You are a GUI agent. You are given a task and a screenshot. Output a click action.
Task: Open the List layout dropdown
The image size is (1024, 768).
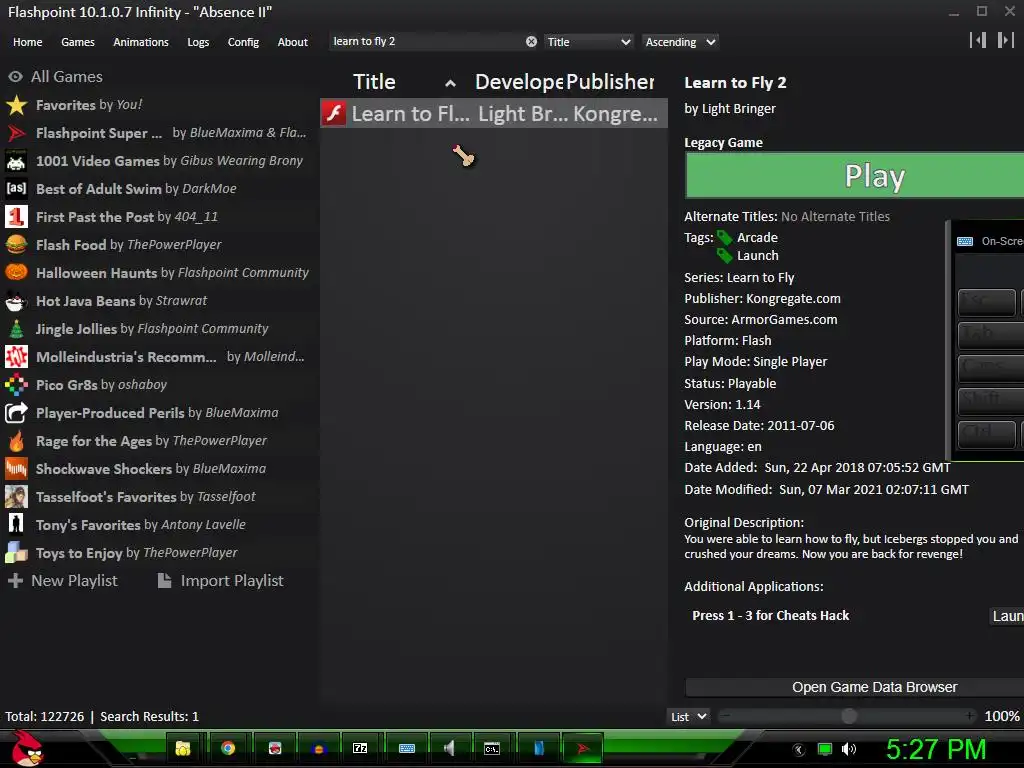tap(689, 716)
